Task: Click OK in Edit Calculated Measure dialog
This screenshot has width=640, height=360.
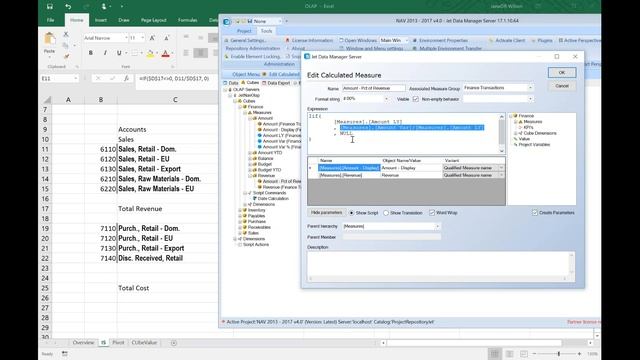Action: (x=562, y=73)
